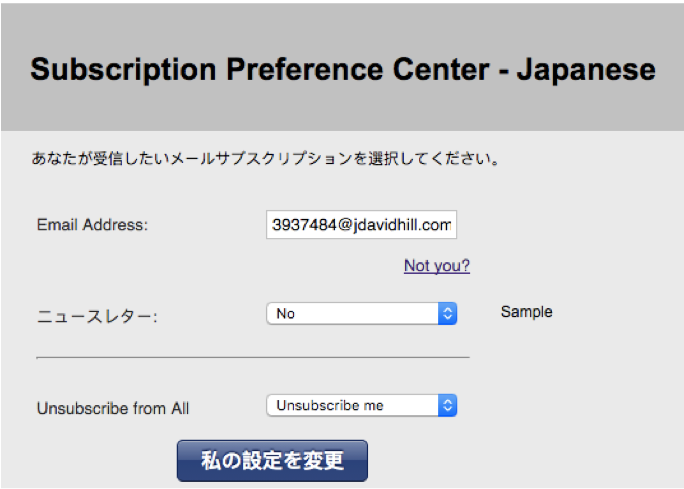The width and height of the screenshot is (684, 489).
Task: Click the hyphen in the page title
Action: pyautogui.click(x=504, y=72)
